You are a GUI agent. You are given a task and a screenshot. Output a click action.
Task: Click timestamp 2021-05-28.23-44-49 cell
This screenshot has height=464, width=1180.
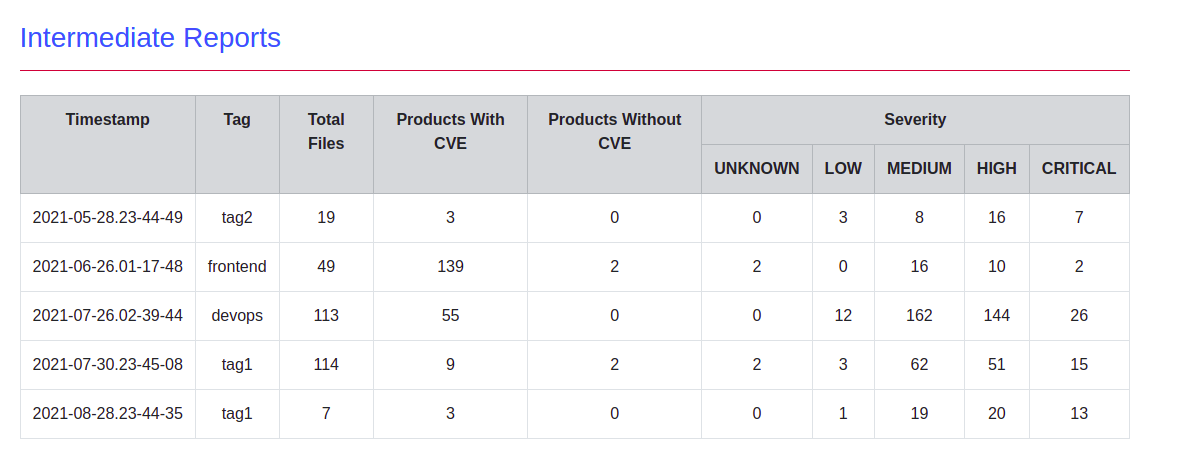click(108, 218)
